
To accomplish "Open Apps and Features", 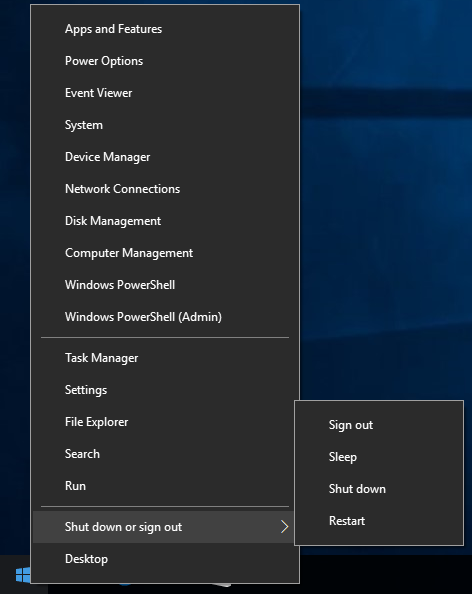I will click(165, 29).
